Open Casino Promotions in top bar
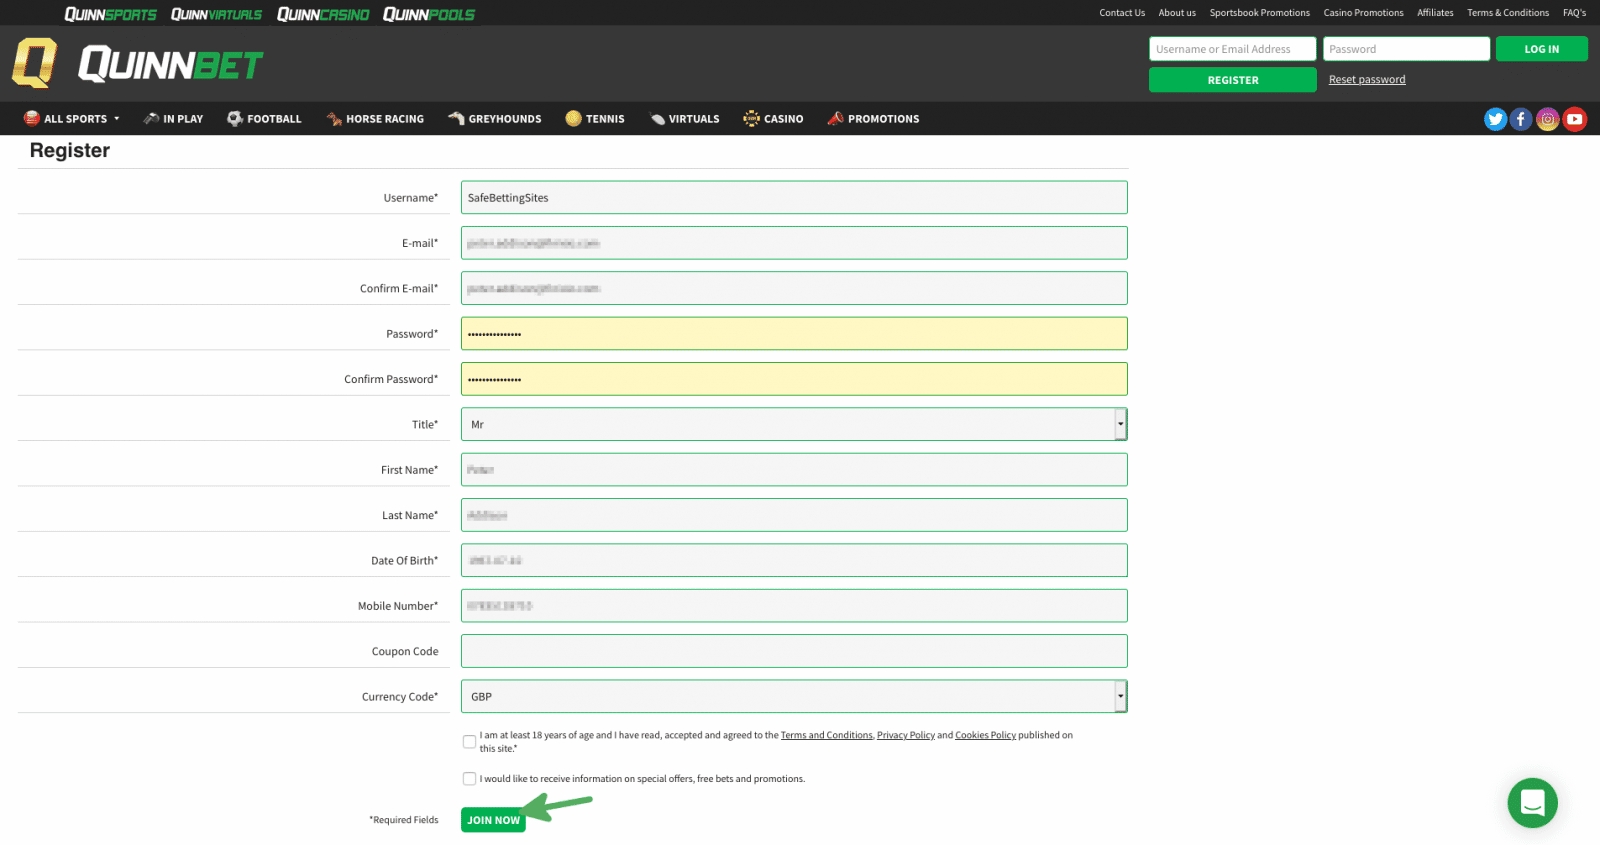Screen dimensions: 1600x845 pyautogui.click(x=1363, y=13)
